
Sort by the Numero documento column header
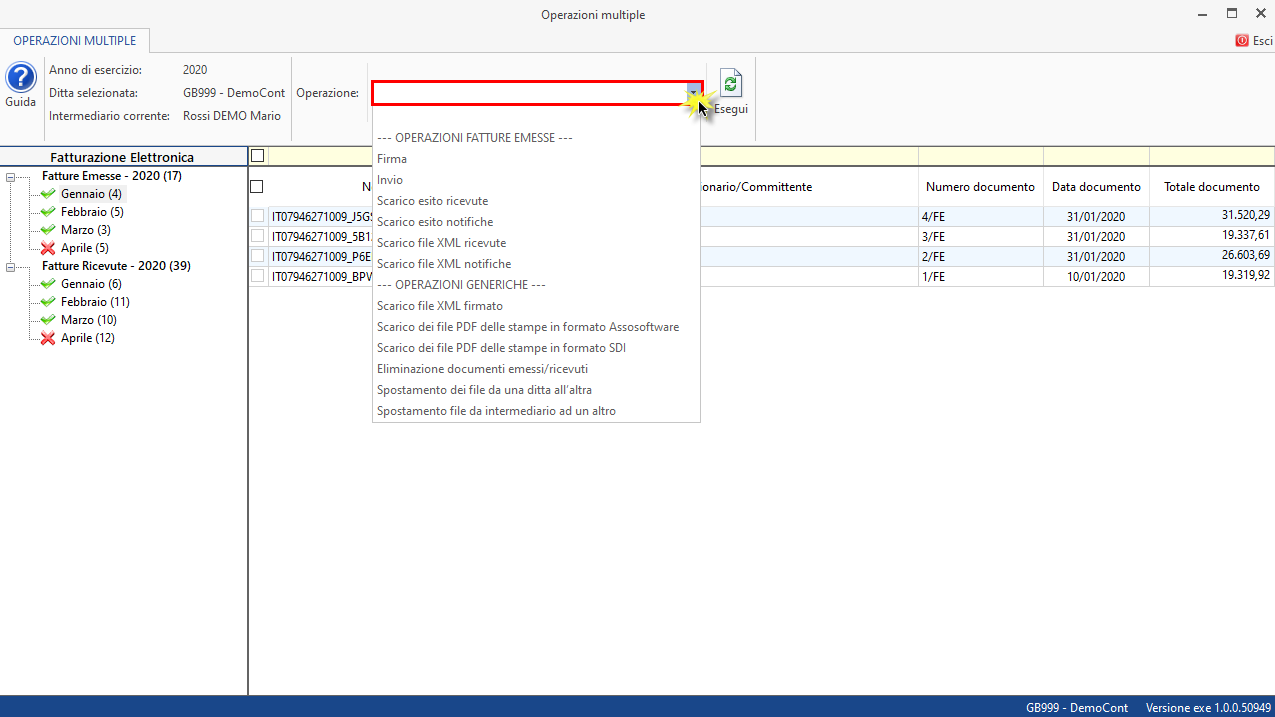(980, 187)
